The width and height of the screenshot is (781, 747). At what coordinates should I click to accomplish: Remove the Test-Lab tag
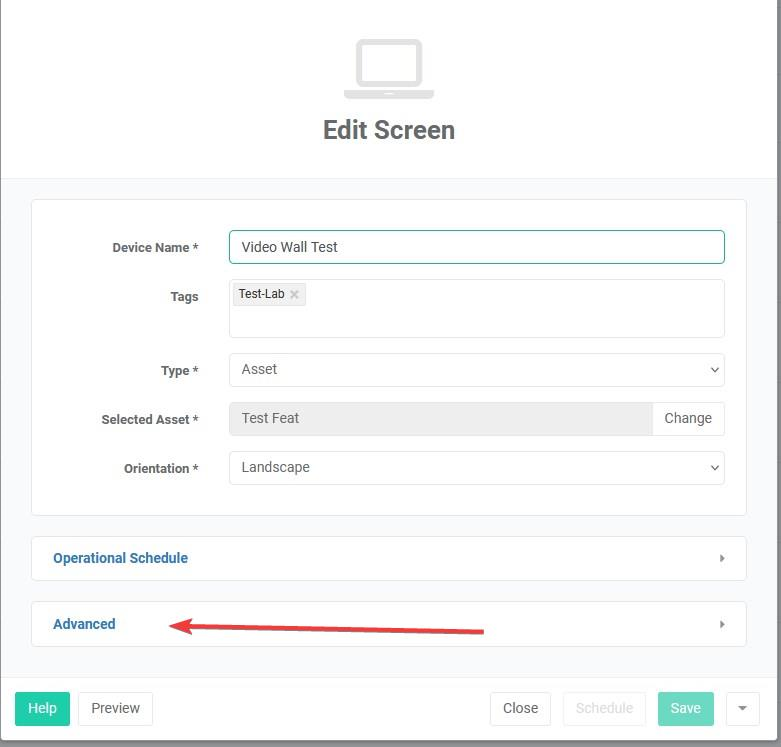pyautogui.click(x=294, y=294)
